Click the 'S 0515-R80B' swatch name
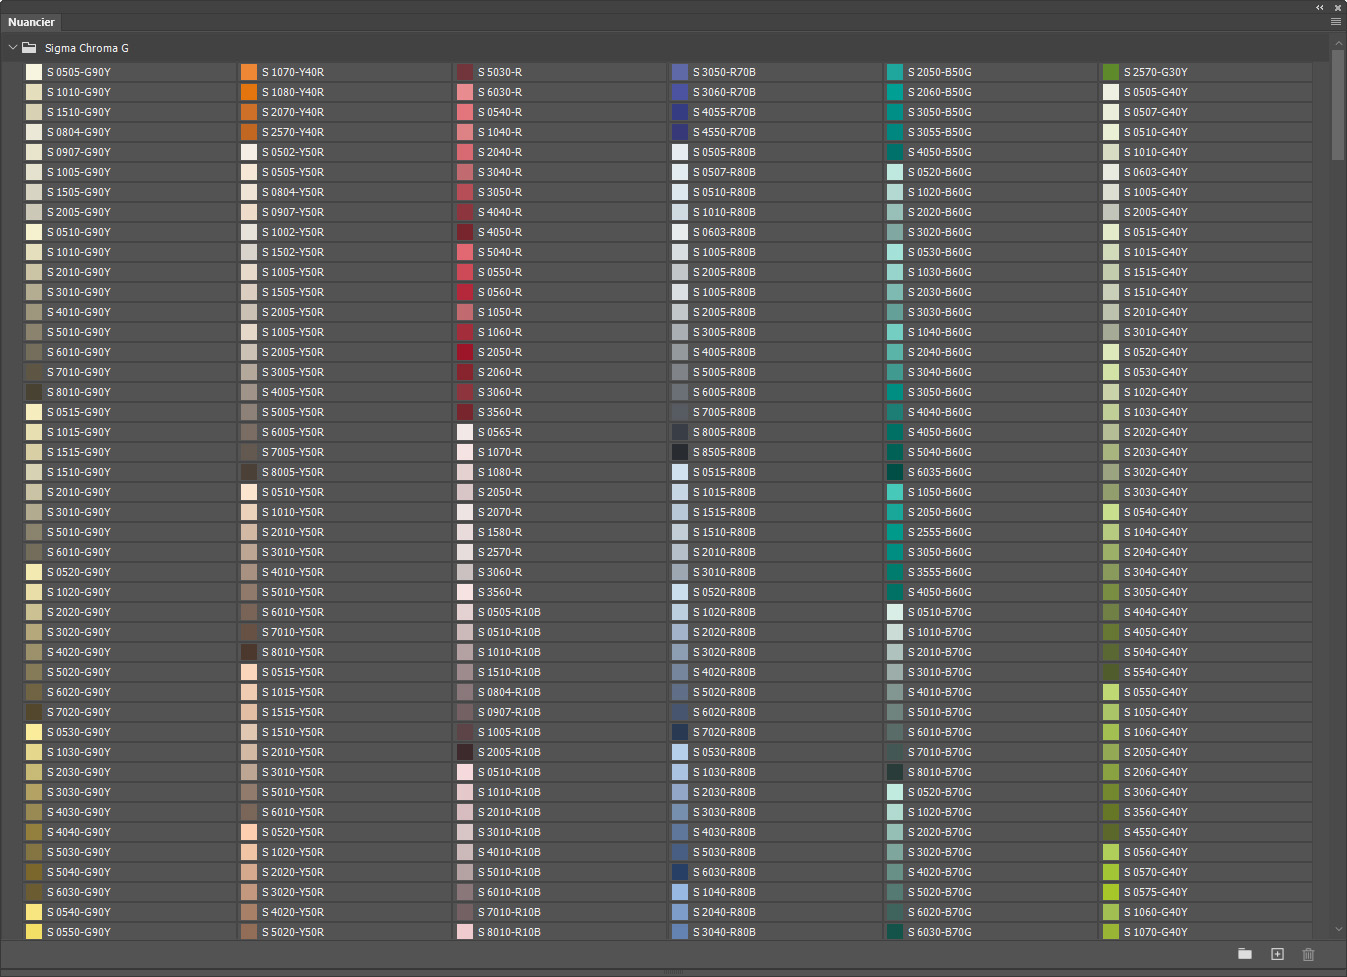The width and height of the screenshot is (1347, 977). tap(724, 472)
